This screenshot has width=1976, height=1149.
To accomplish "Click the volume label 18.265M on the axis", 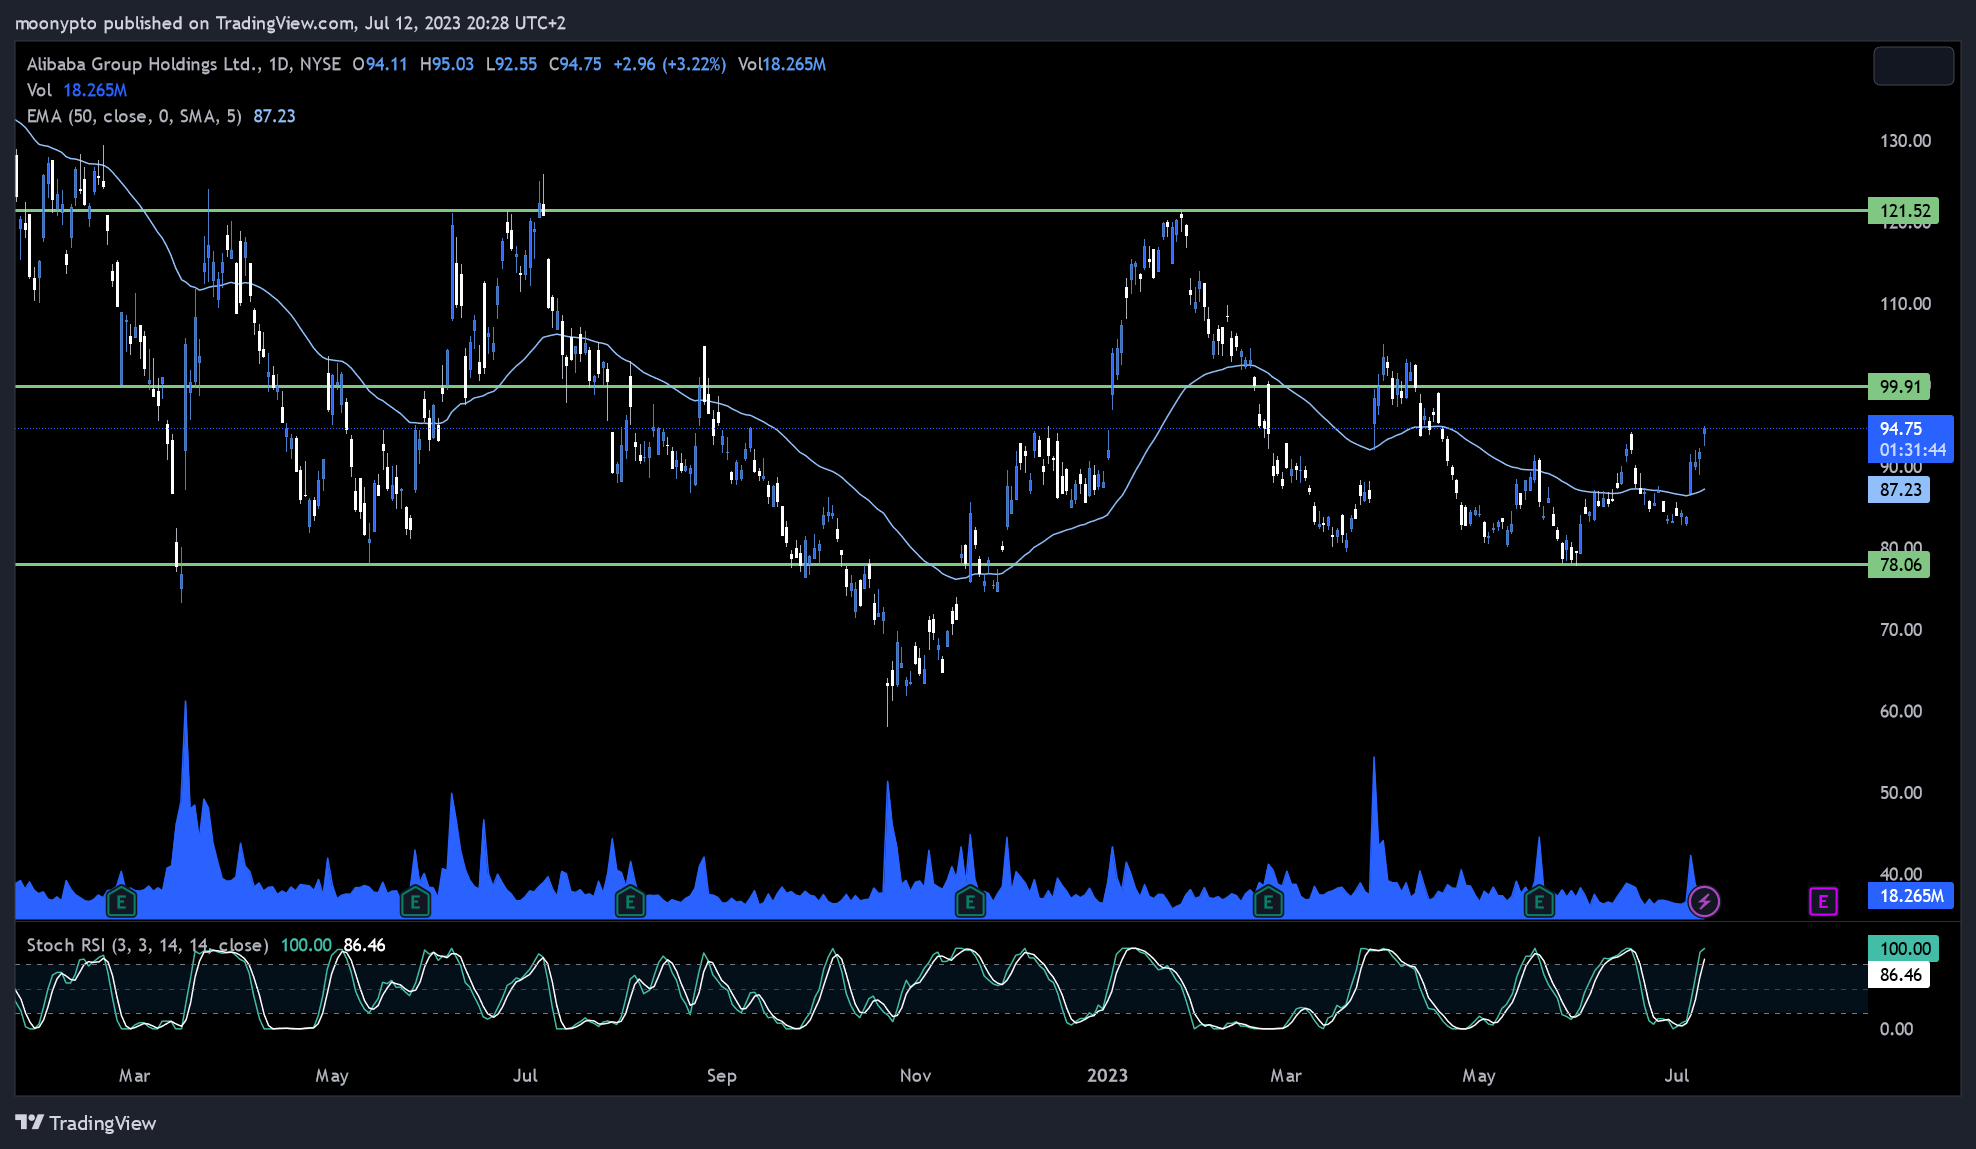I will pyautogui.click(x=1910, y=896).
